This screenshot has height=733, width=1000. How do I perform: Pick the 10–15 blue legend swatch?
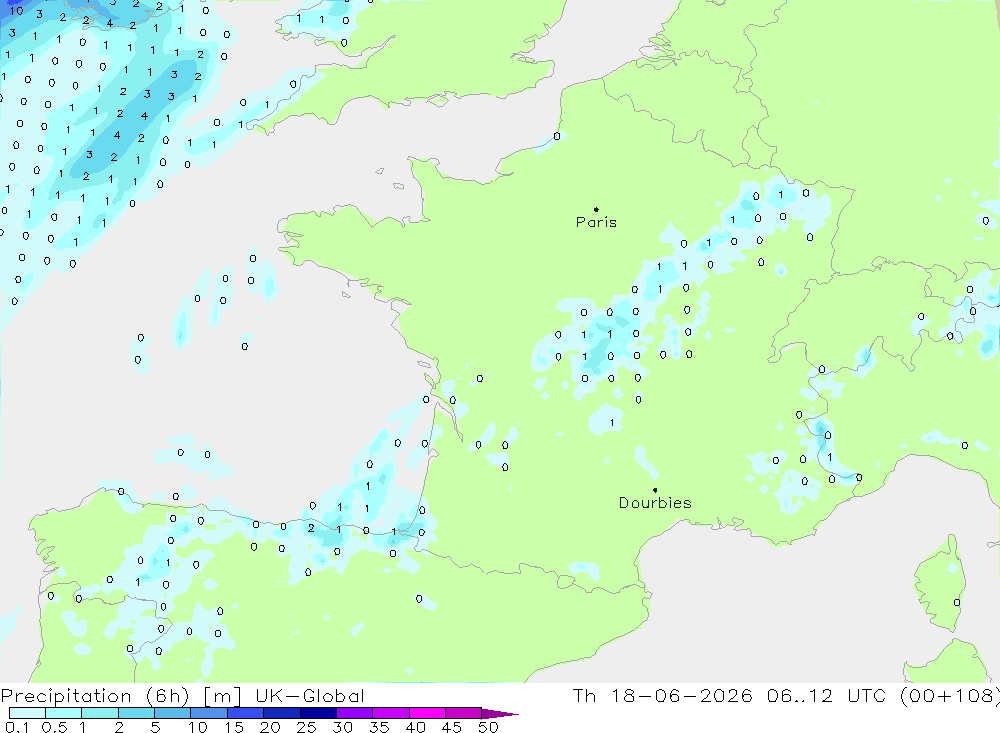209,713
